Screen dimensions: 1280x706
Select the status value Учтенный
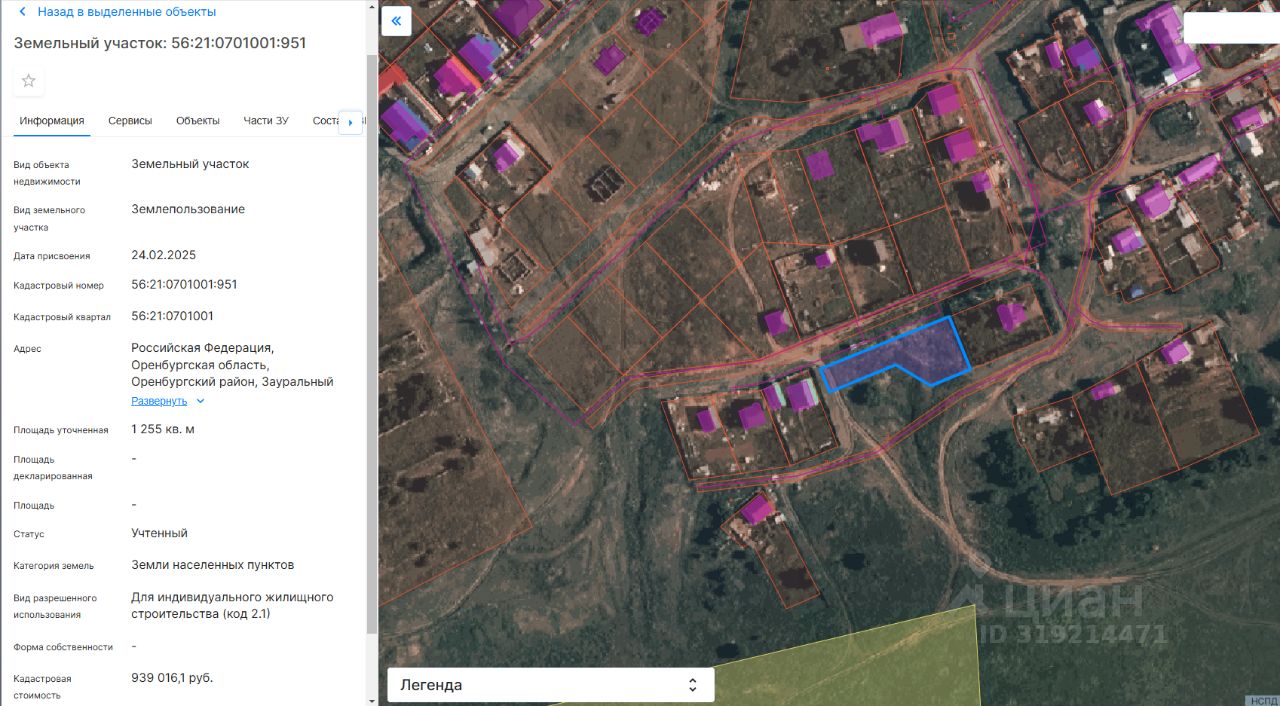(159, 533)
